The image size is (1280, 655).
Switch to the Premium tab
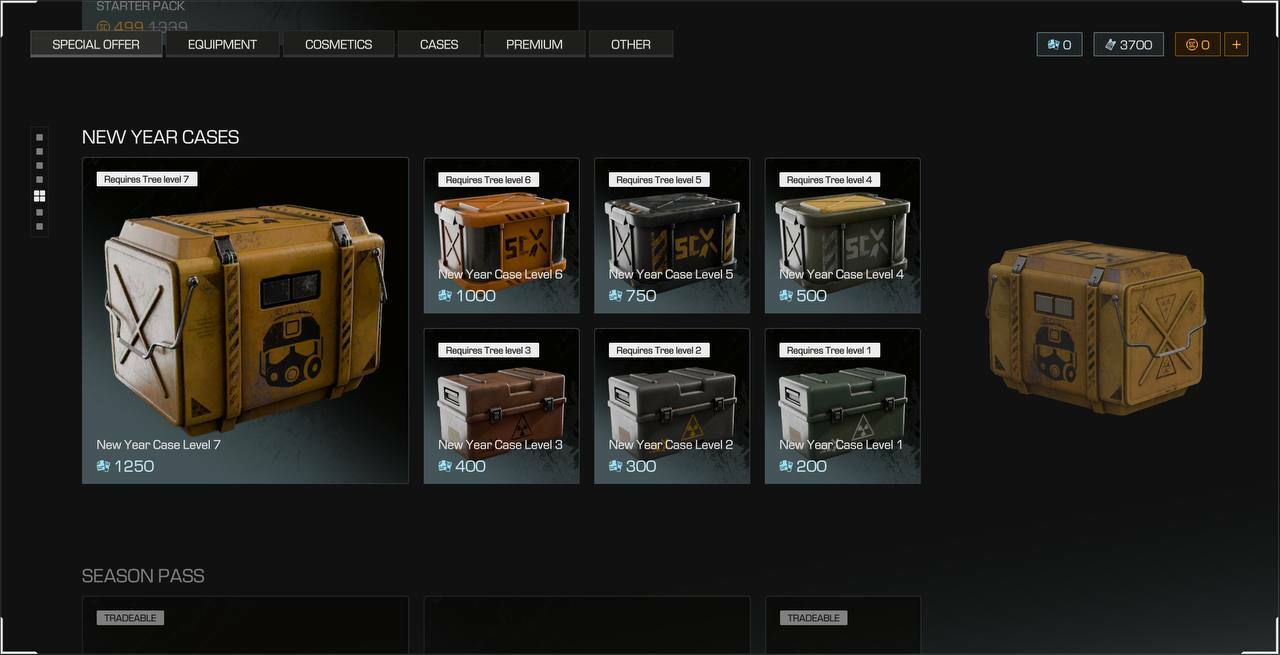click(534, 44)
